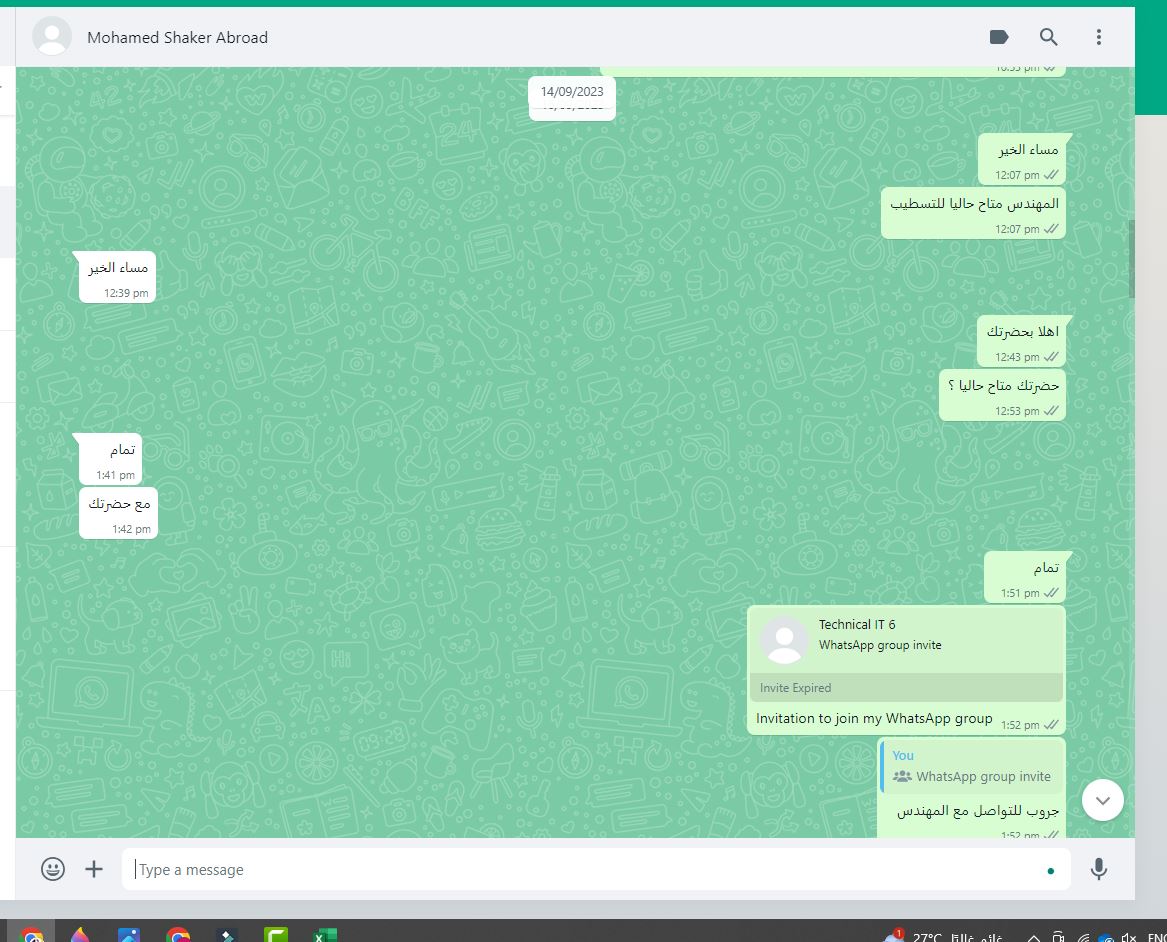Select the received 'تمام' message at 1:41 pm
Image resolution: width=1167 pixels, height=942 pixels.
(110, 459)
